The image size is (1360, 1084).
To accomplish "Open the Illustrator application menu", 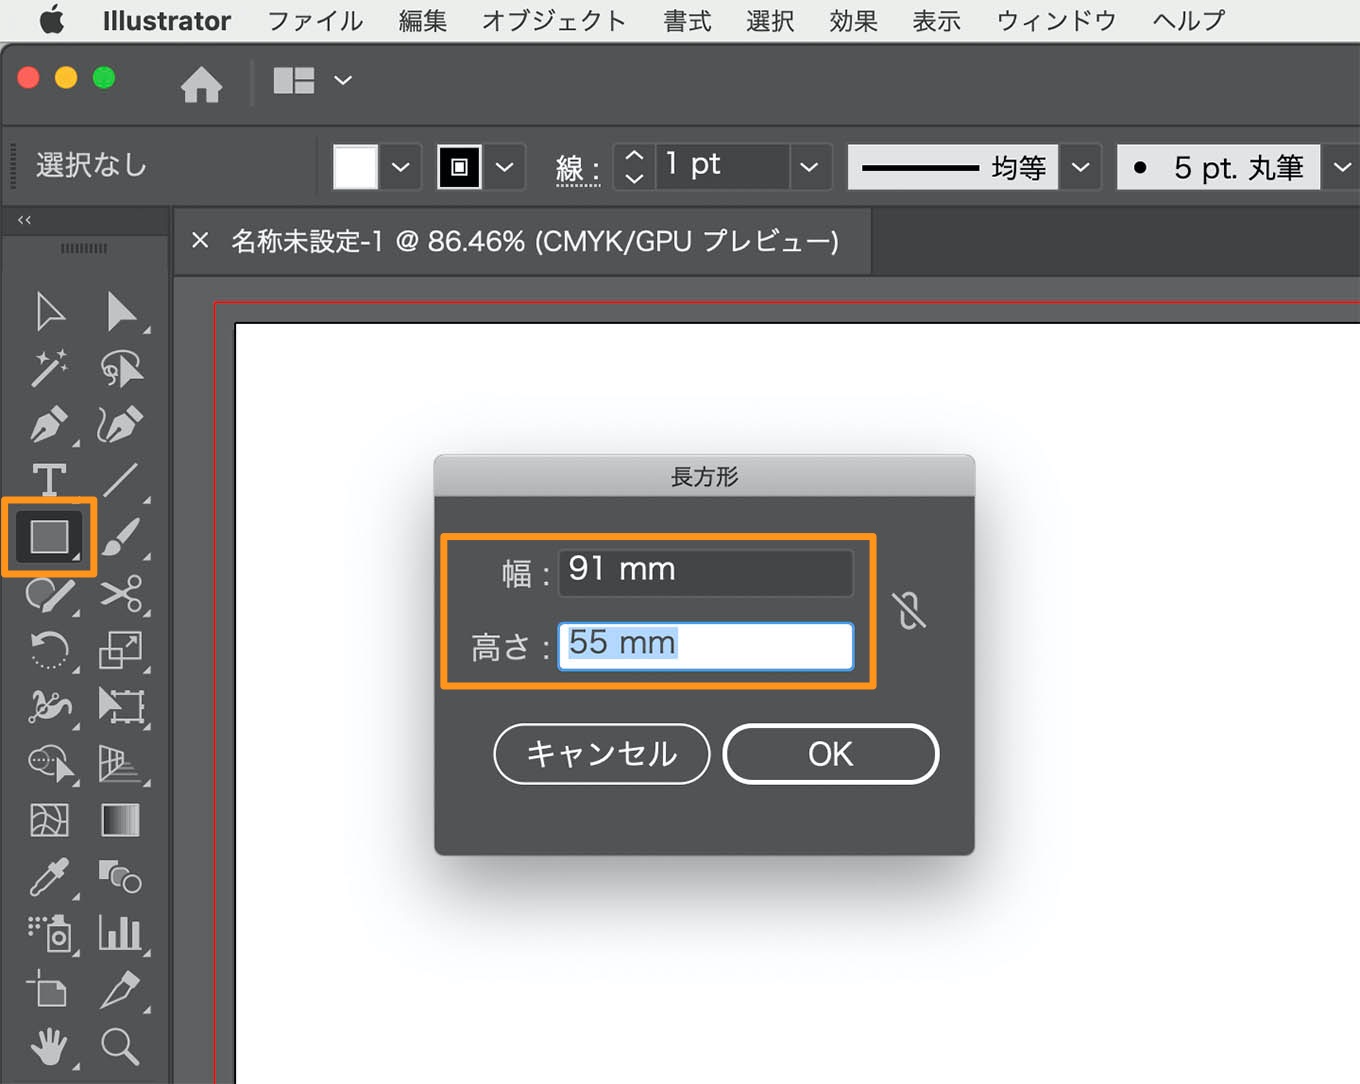I will pyautogui.click(x=167, y=20).
